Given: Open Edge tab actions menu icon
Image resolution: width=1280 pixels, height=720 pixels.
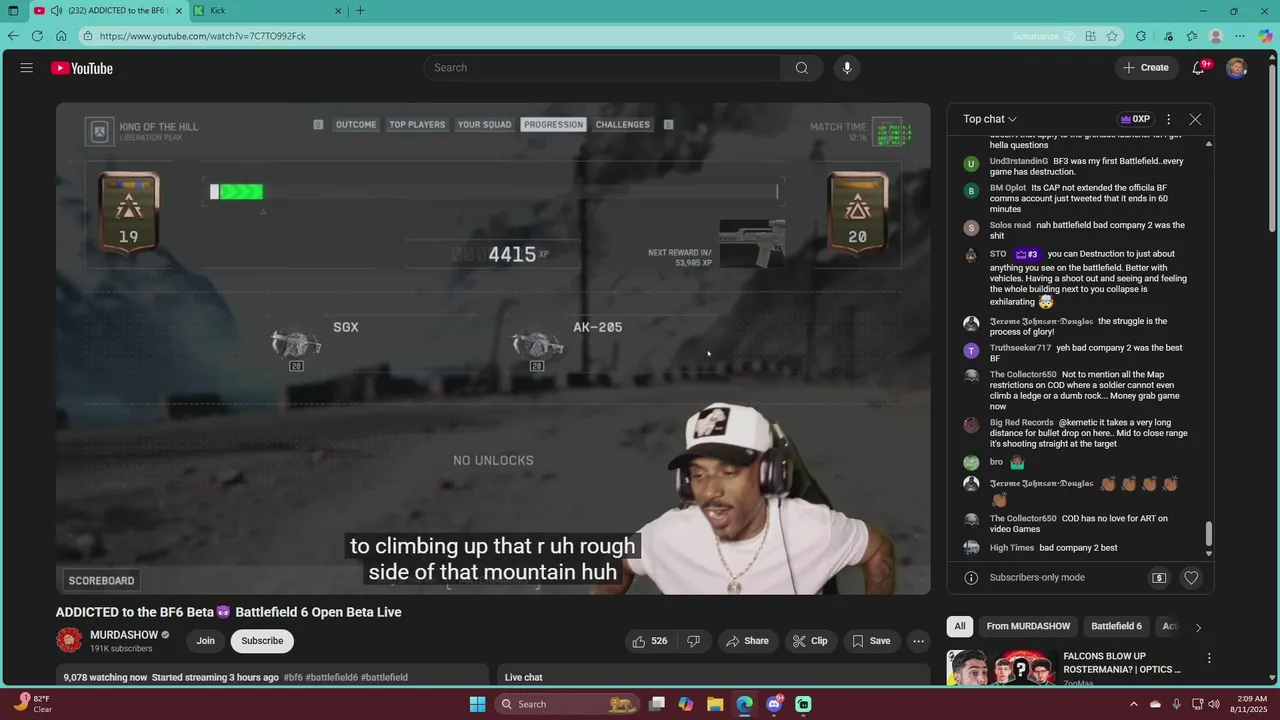Looking at the screenshot, I should pyautogui.click(x=13, y=11).
